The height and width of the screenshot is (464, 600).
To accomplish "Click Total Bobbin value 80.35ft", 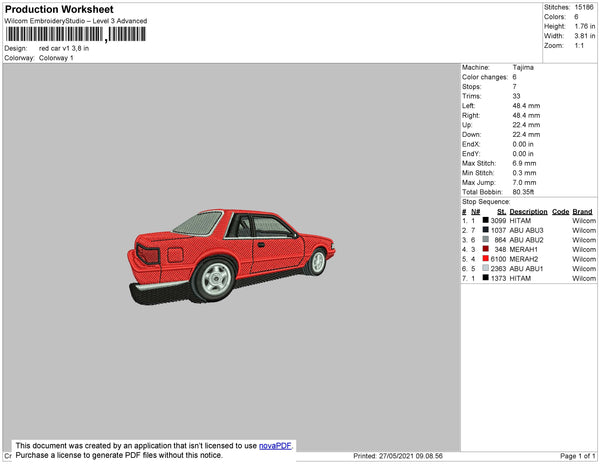I will (523, 192).
